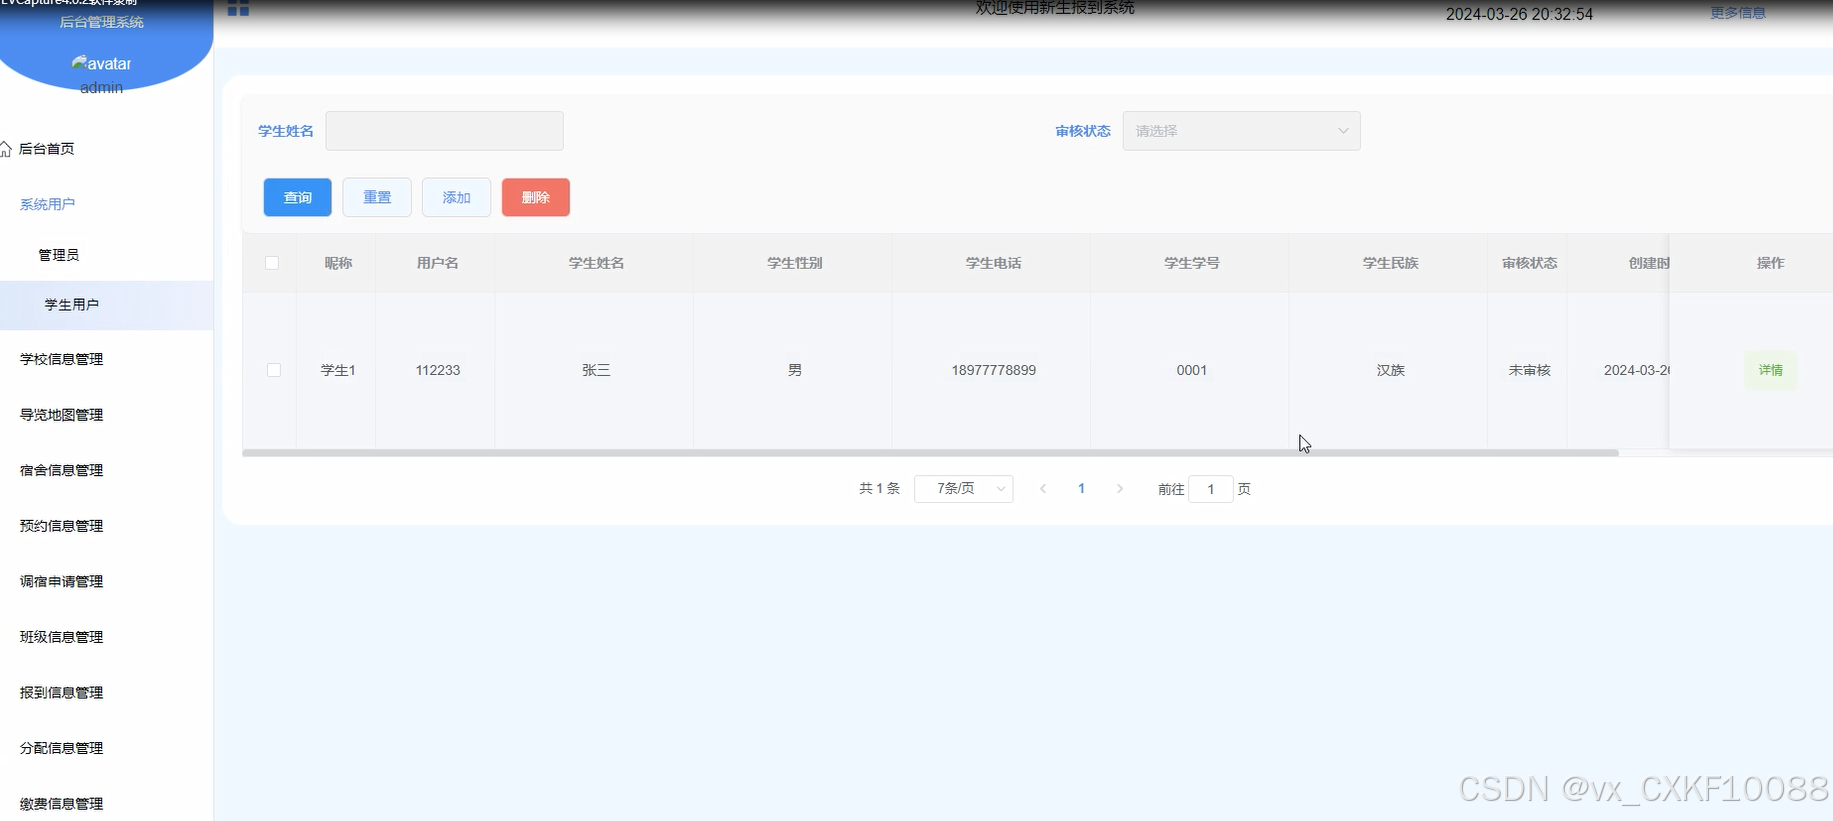Open 班级信息管理 in sidebar
Image resolution: width=1833 pixels, height=821 pixels.
[x=62, y=637]
